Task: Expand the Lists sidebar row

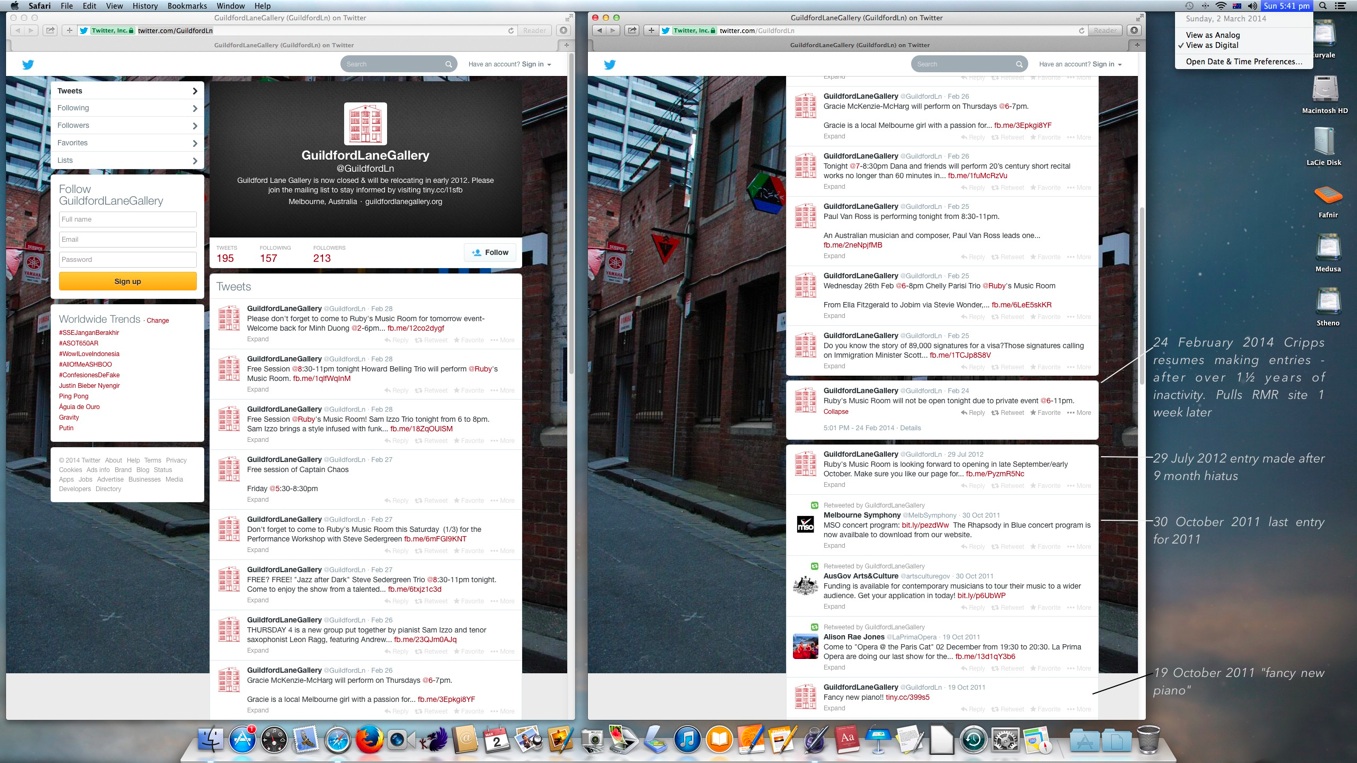Action: (127, 160)
